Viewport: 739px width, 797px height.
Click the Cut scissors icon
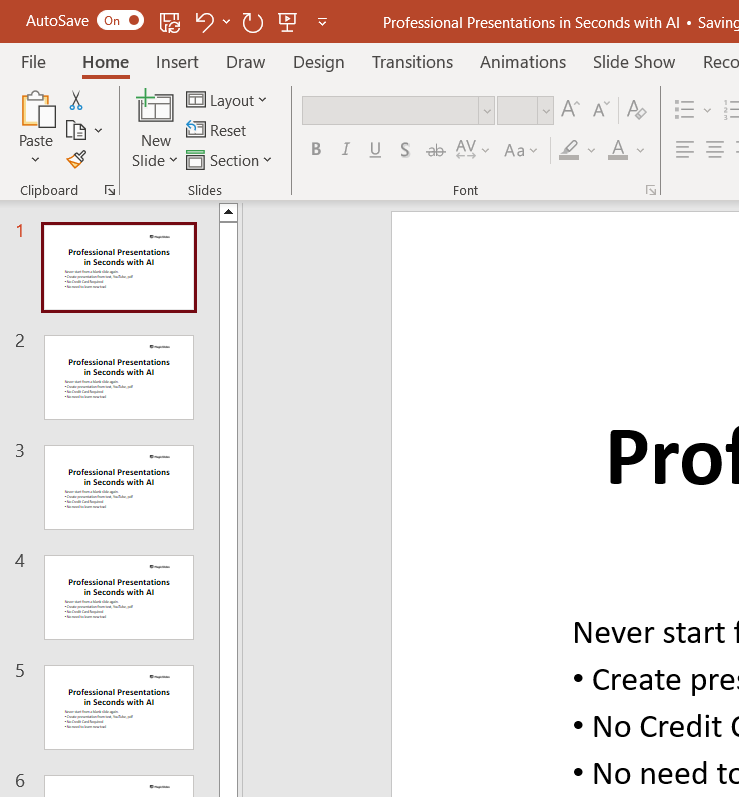pos(76,101)
